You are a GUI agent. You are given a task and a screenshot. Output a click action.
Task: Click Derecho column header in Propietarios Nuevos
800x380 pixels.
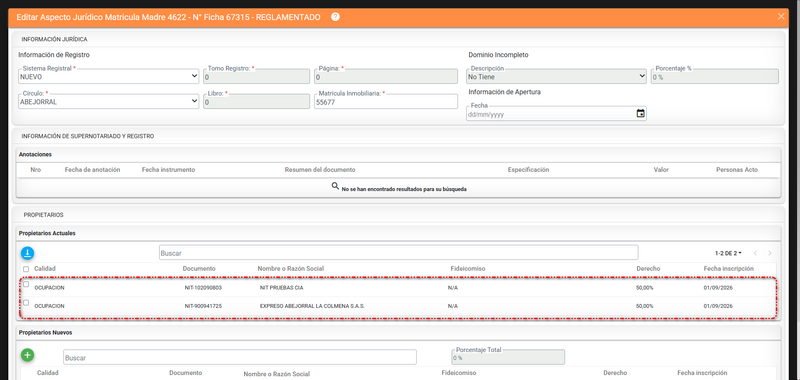pos(615,373)
